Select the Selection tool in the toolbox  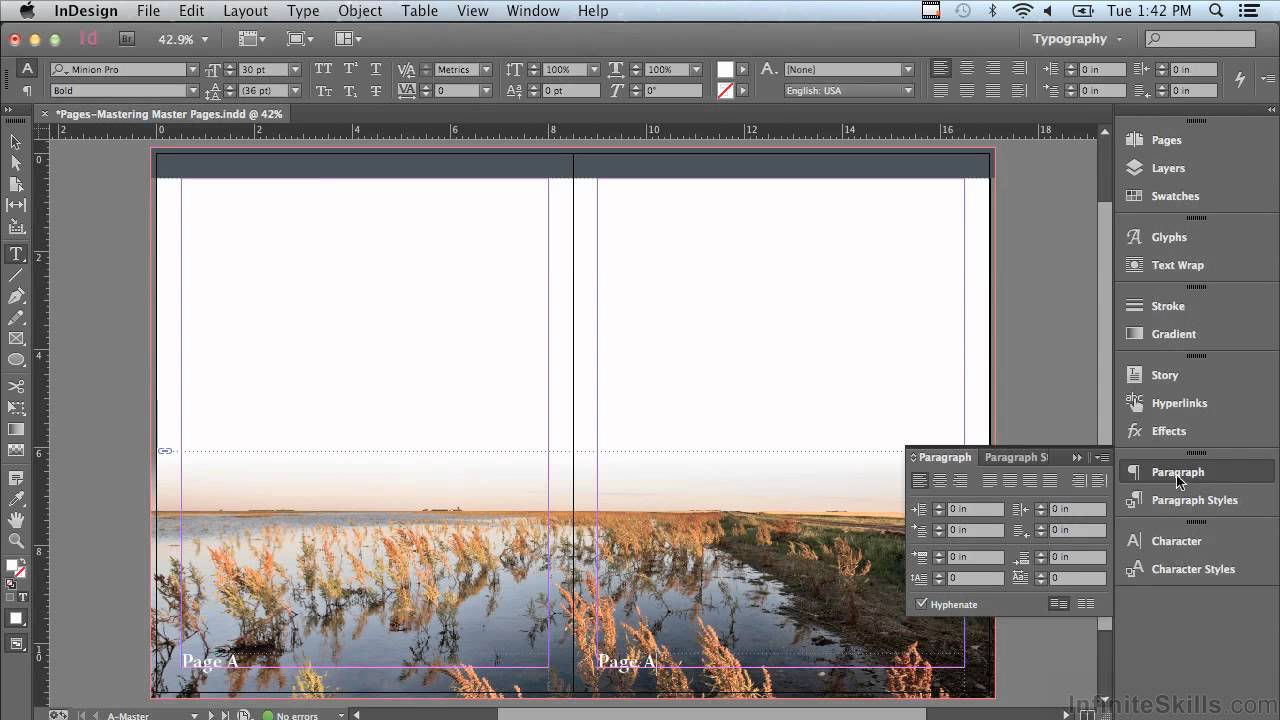click(x=16, y=142)
